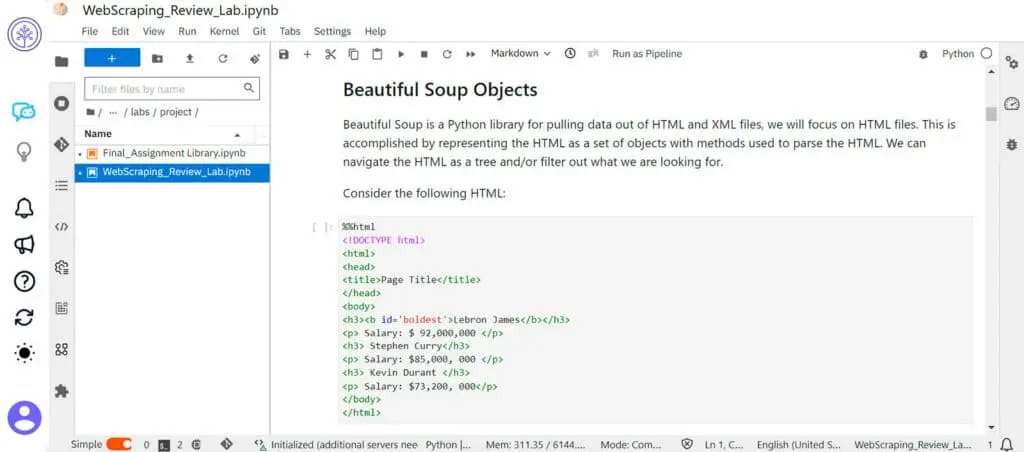The height and width of the screenshot is (452, 1024).
Task: Restart kernel and run all cells
Action: (470, 54)
